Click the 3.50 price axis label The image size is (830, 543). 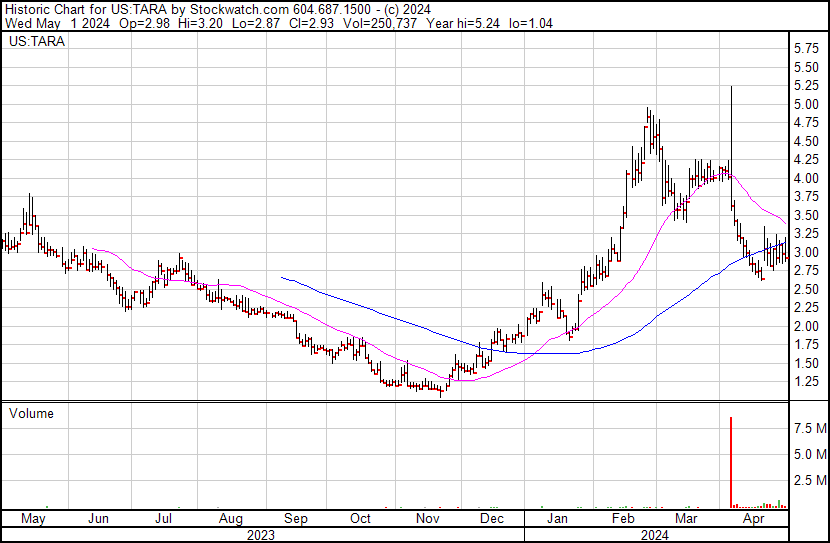(807, 215)
